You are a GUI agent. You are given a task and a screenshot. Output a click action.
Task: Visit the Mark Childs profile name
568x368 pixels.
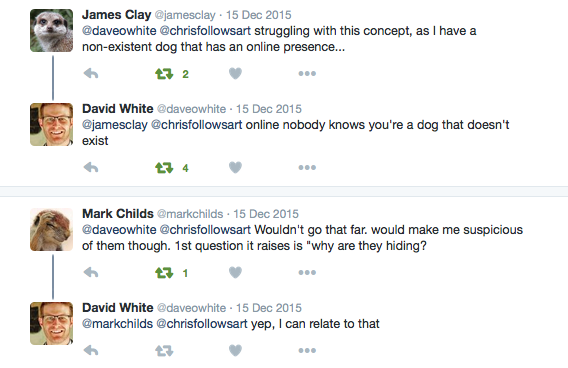118,214
